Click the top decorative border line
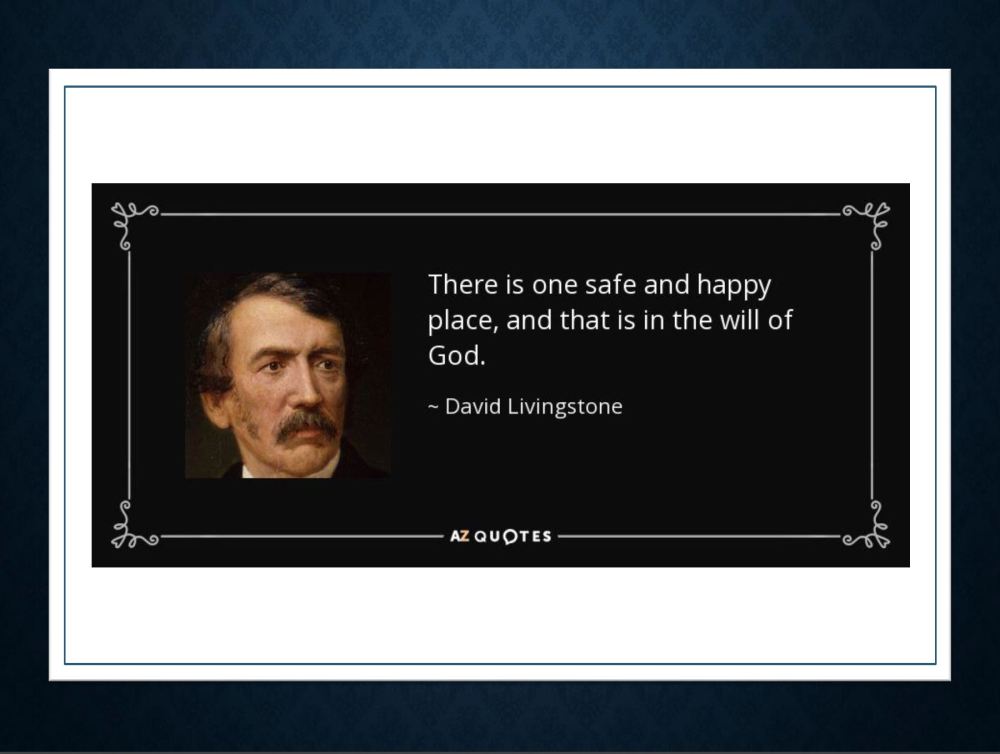The image size is (1000, 754). [500, 214]
